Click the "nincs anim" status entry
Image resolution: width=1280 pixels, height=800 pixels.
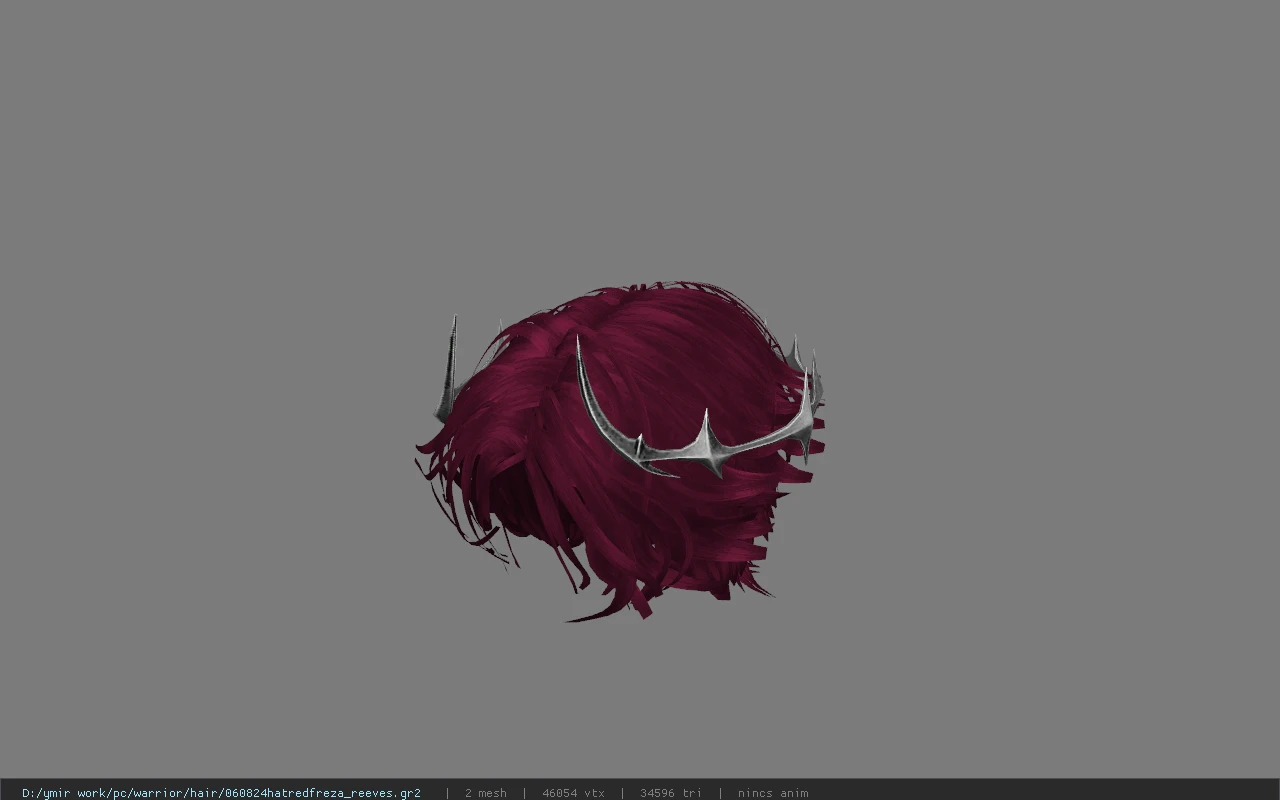(773, 793)
